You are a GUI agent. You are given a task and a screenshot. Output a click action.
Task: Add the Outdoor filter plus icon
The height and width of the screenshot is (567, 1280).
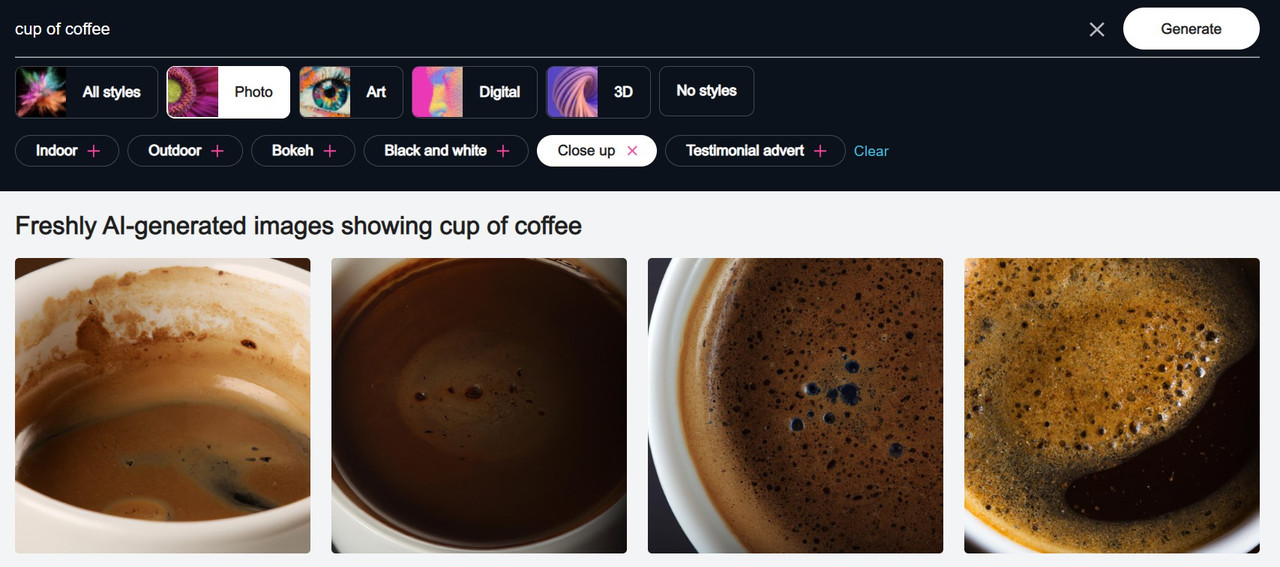click(217, 151)
